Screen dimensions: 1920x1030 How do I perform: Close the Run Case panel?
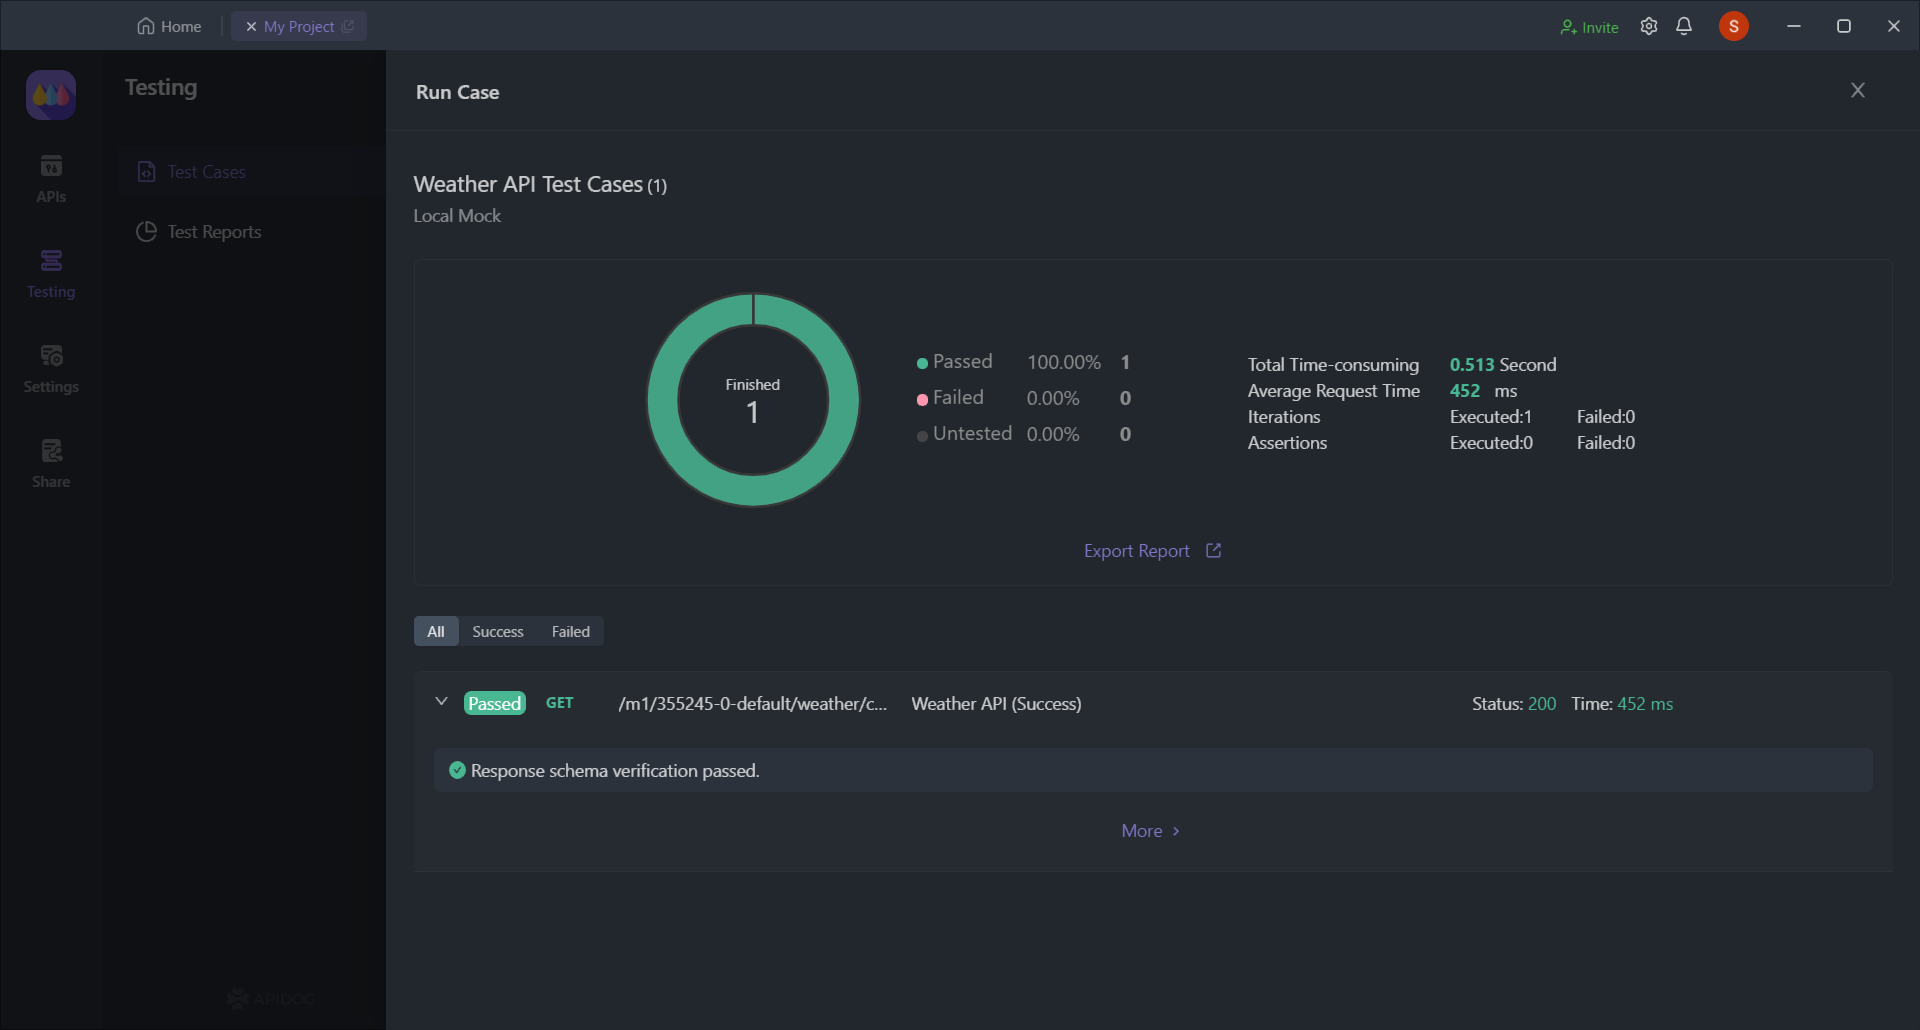(x=1858, y=90)
